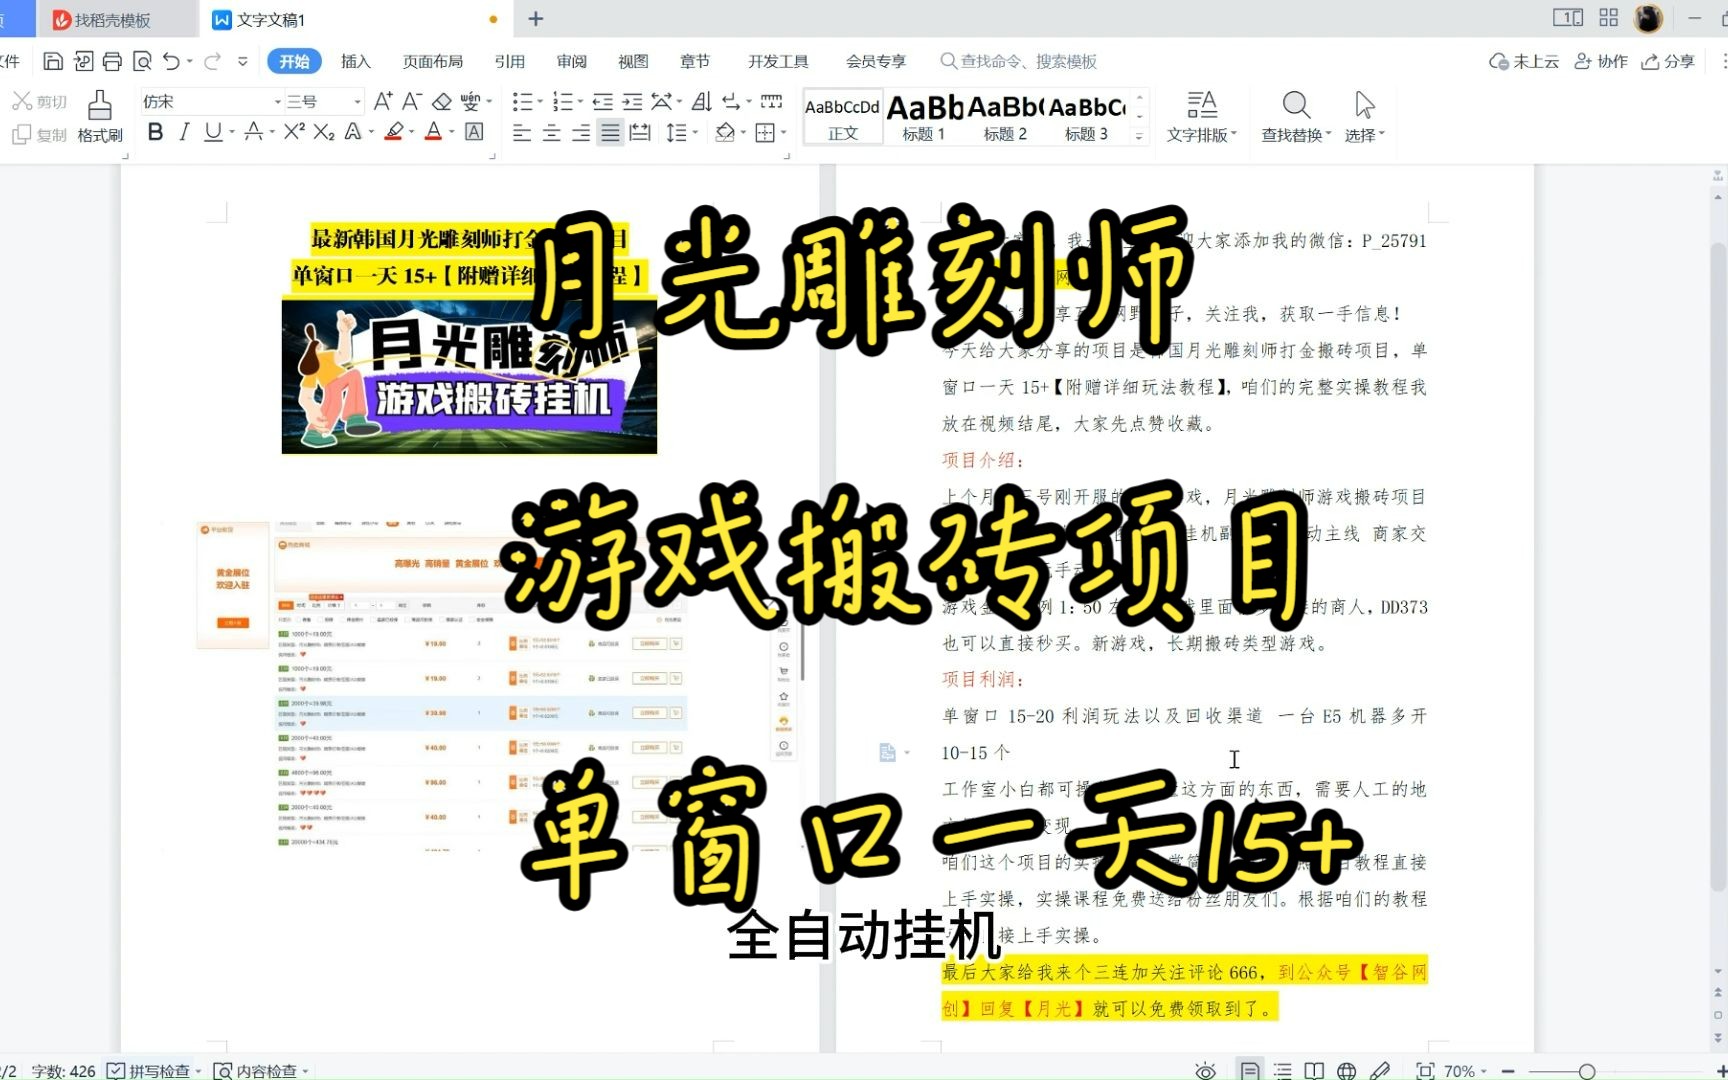Toggle Bold formatting

point(155,131)
